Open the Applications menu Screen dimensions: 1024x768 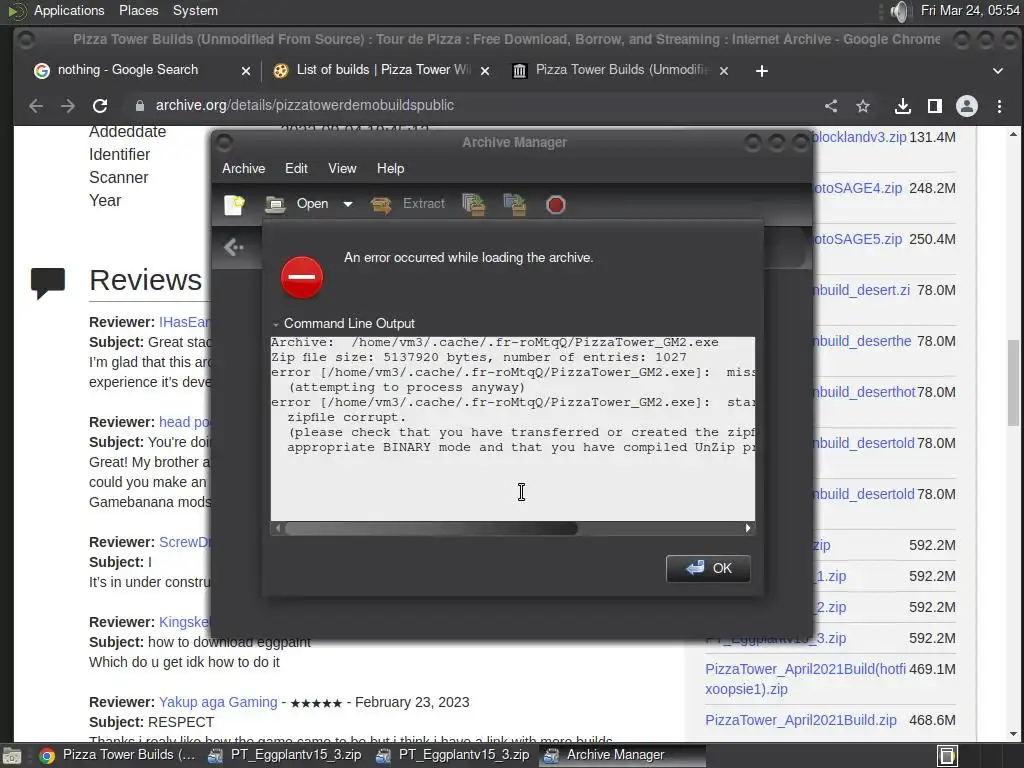click(x=69, y=10)
